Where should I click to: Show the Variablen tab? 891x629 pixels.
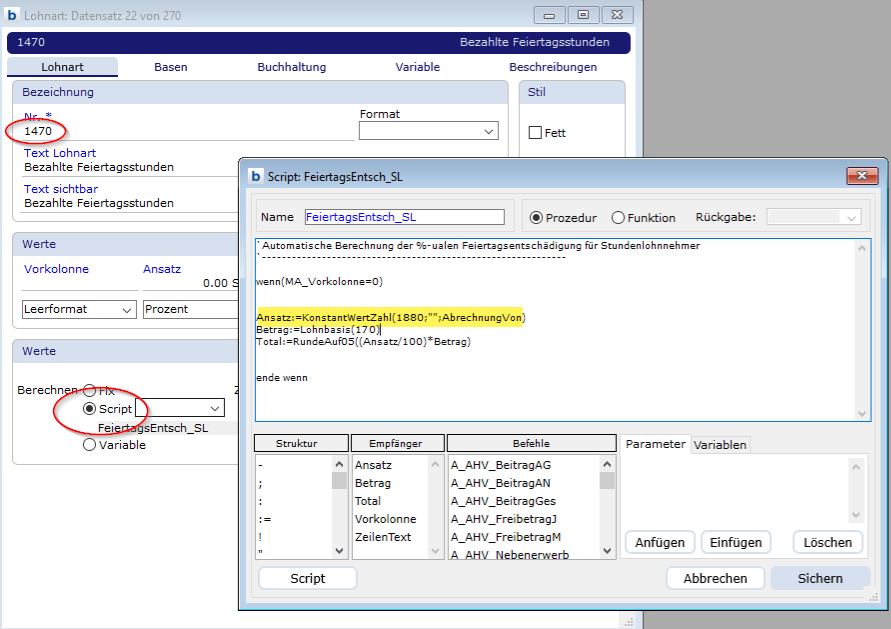point(720,445)
